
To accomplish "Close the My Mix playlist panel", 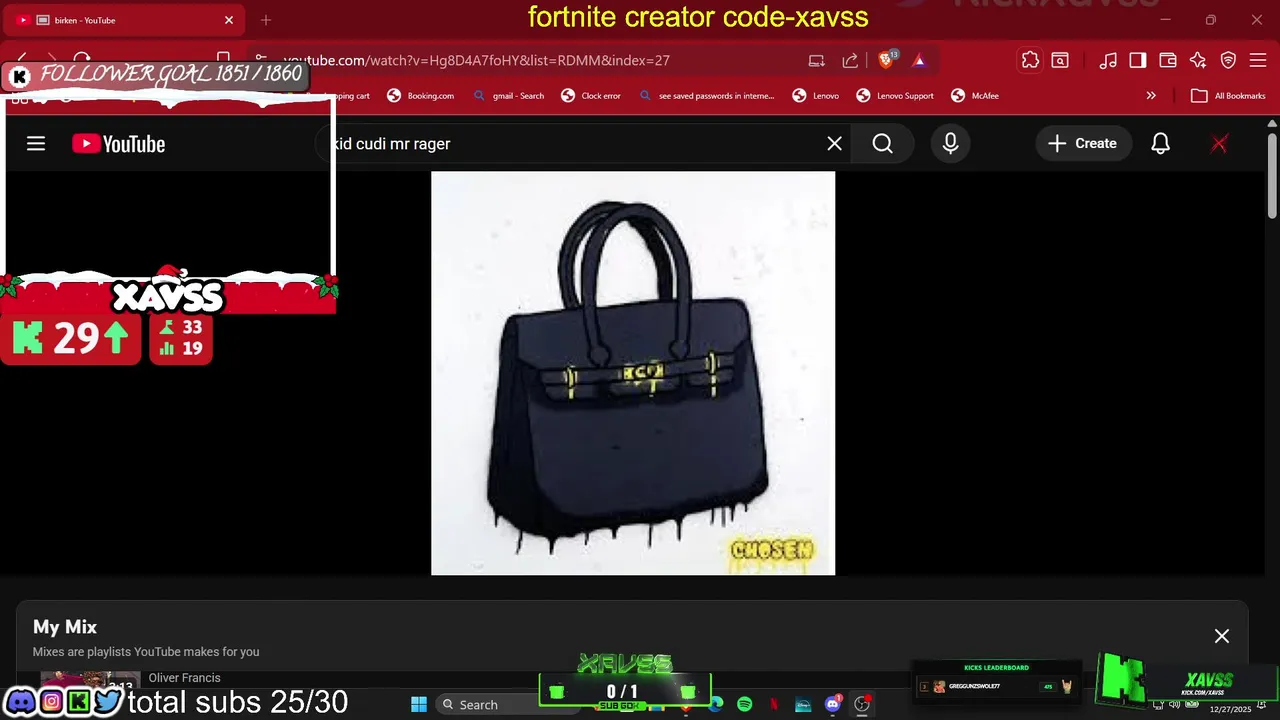I will coord(1221,636).
